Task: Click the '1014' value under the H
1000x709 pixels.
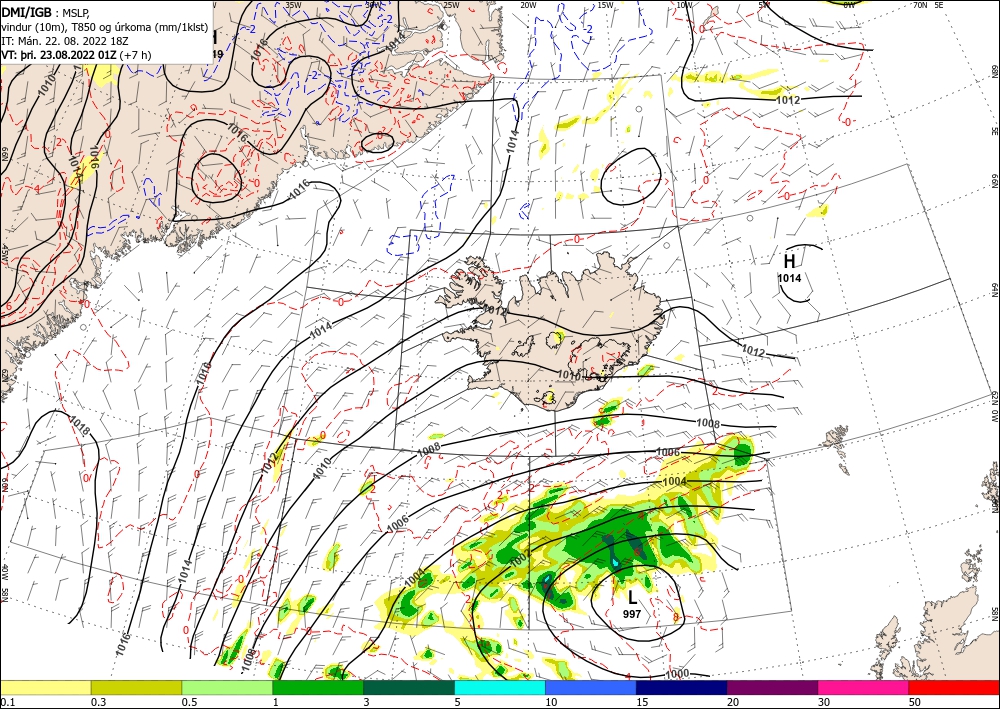Action: pos(790,278)
